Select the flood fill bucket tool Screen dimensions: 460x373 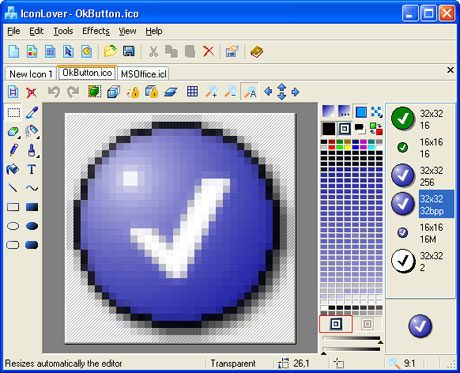point(13,169)
